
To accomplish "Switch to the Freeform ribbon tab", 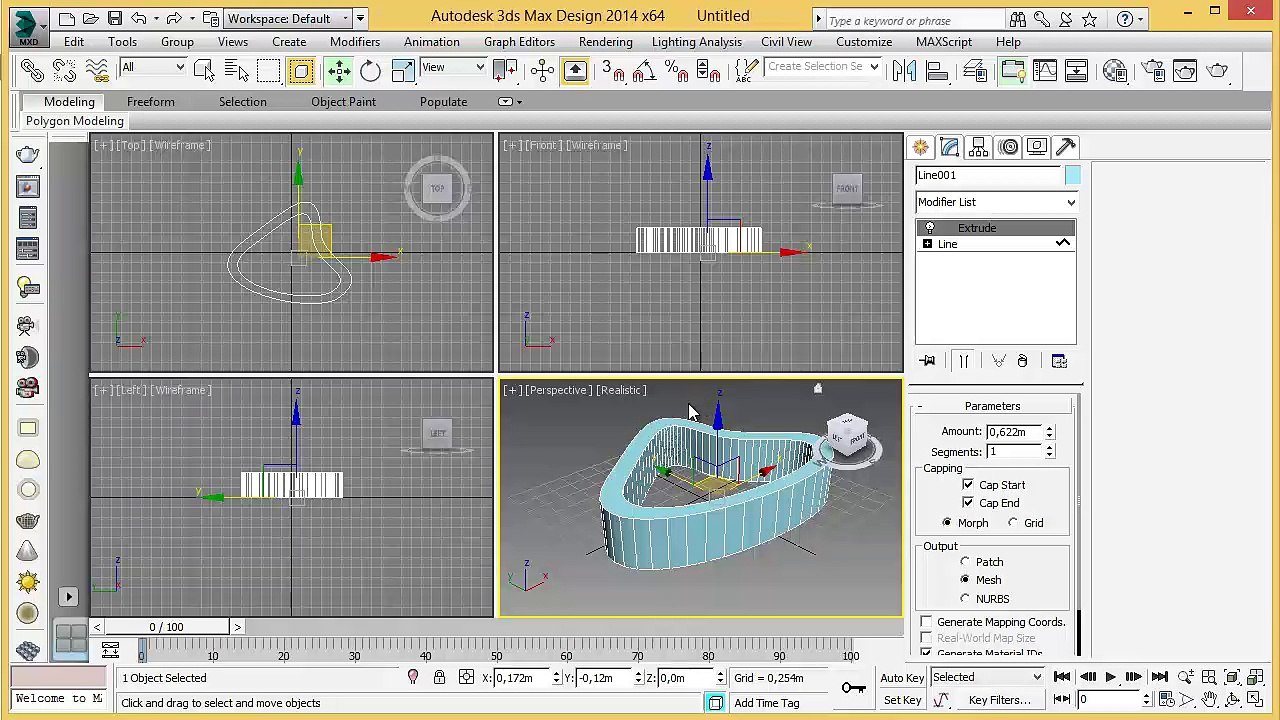I will click(150, 102).
